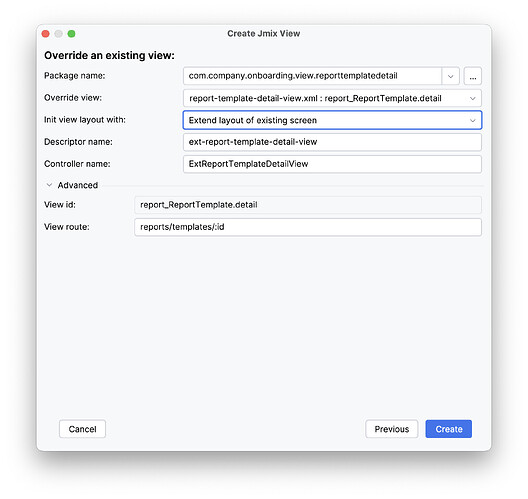Screen dimensions: 528x499
Task: Click the View id field
Action: coord(308,205)
